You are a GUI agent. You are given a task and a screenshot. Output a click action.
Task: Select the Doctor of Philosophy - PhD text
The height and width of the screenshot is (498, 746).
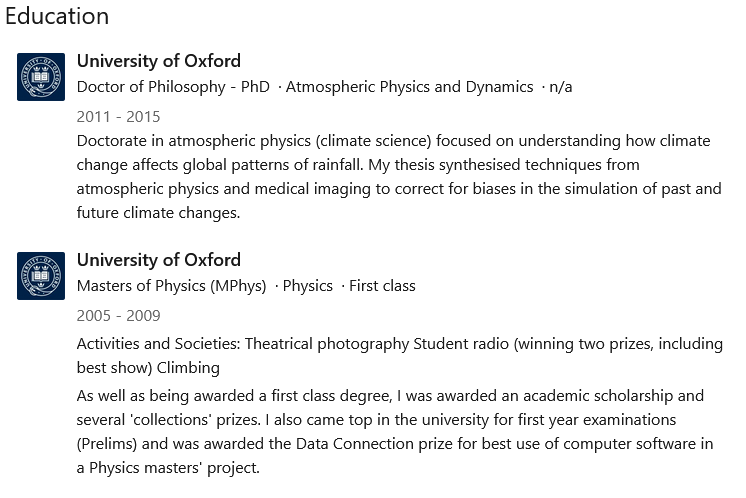click(173, 87)
